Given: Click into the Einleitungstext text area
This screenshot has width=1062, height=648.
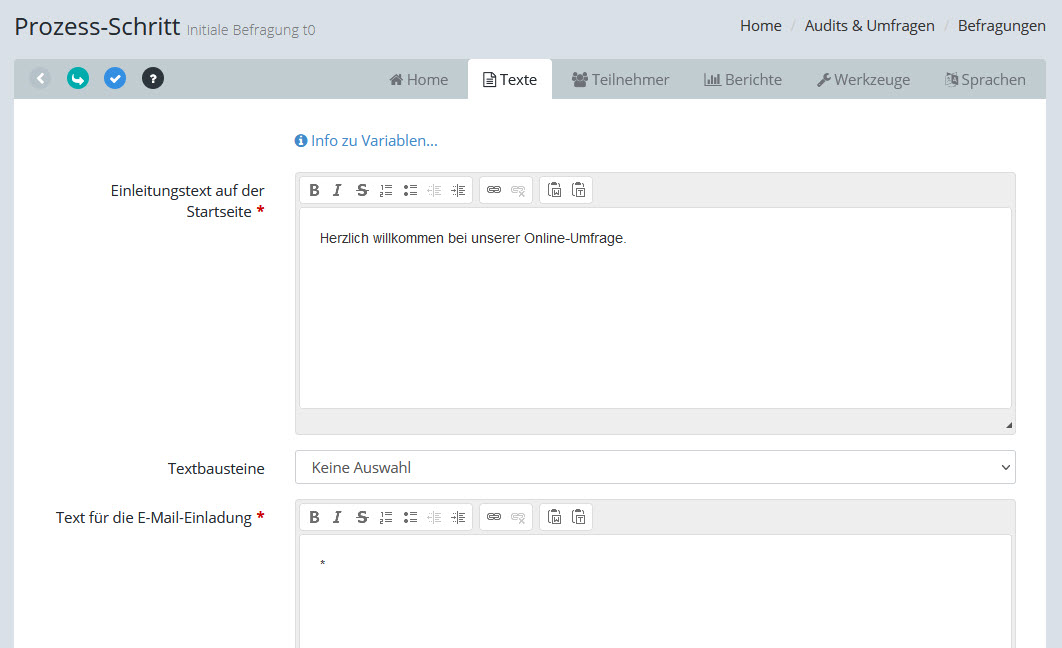Looking at the screenshot, I should pos(655,310).
